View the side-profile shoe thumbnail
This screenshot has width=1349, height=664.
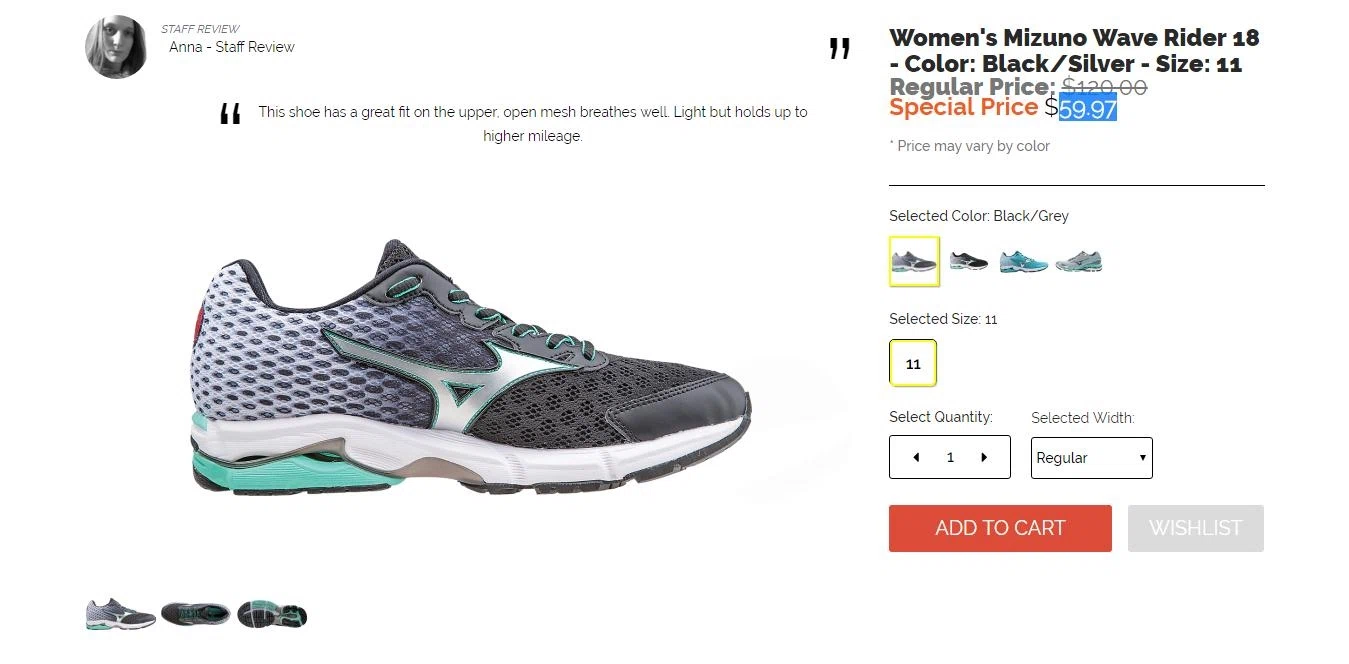121,614
